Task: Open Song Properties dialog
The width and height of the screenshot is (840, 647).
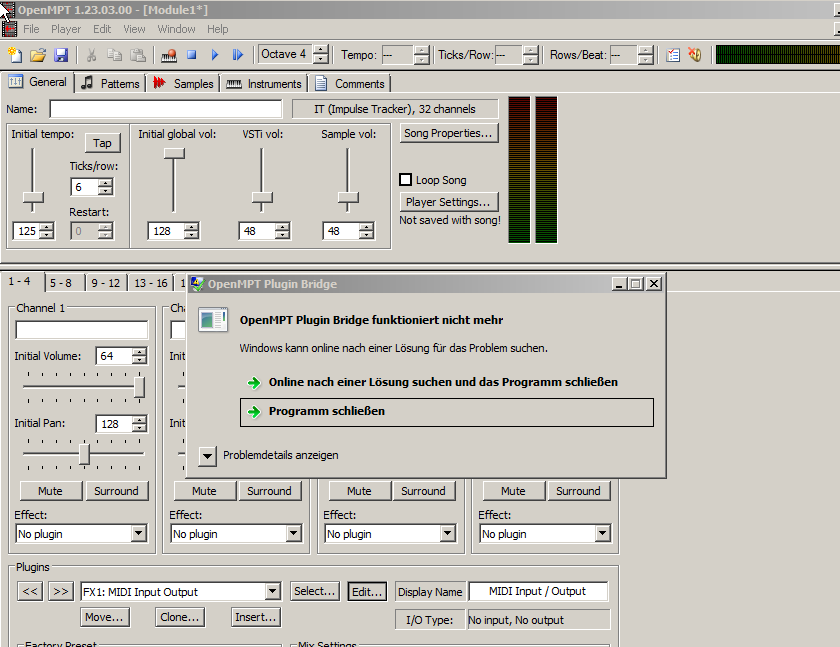Action: tap(449, 133)
